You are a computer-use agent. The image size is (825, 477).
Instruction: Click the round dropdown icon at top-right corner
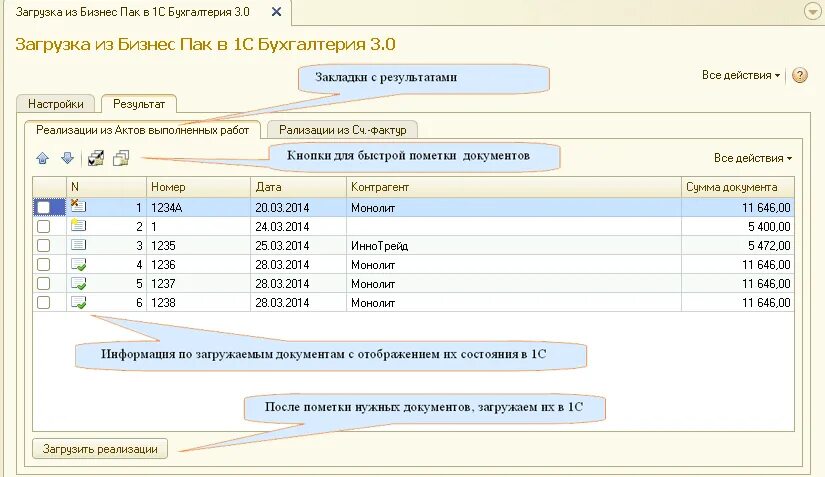[813, 12]
